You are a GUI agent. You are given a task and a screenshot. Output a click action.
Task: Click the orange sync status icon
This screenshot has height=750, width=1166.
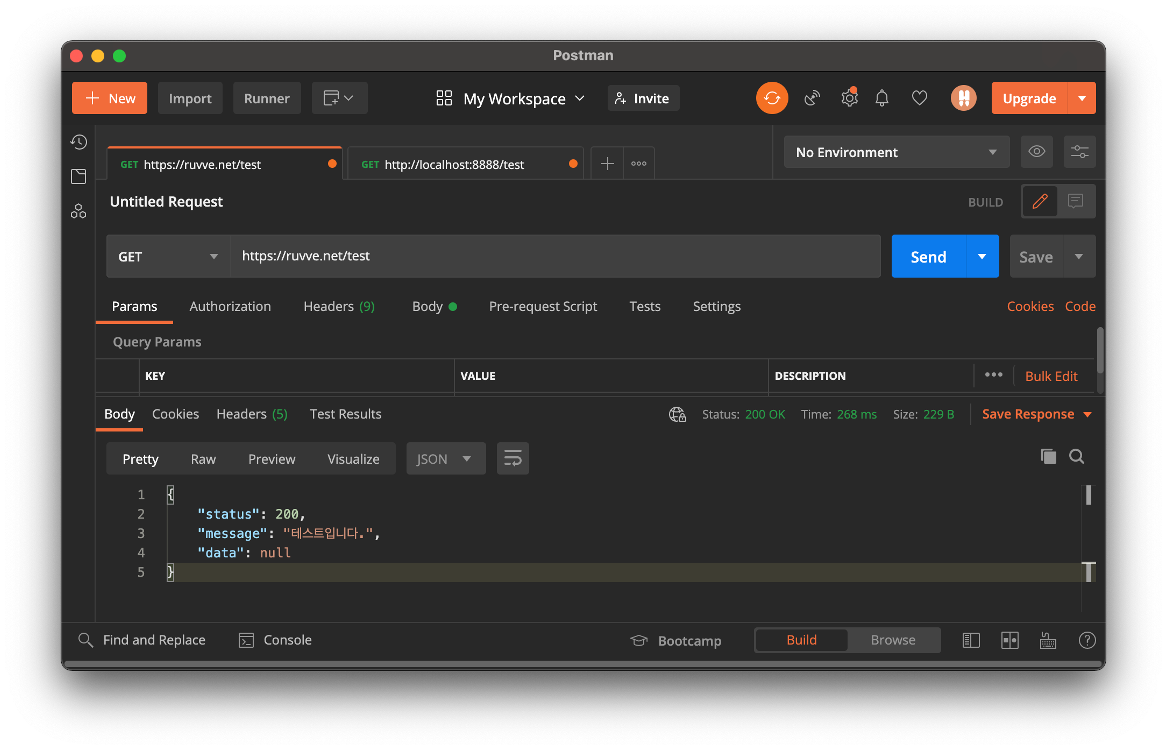pos(772,98)
